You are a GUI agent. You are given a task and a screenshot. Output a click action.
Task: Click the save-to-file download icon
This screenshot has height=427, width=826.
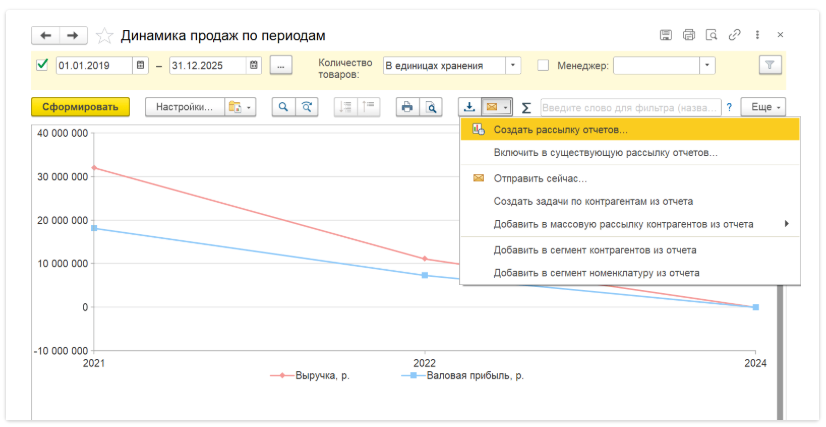coord(469,107)
